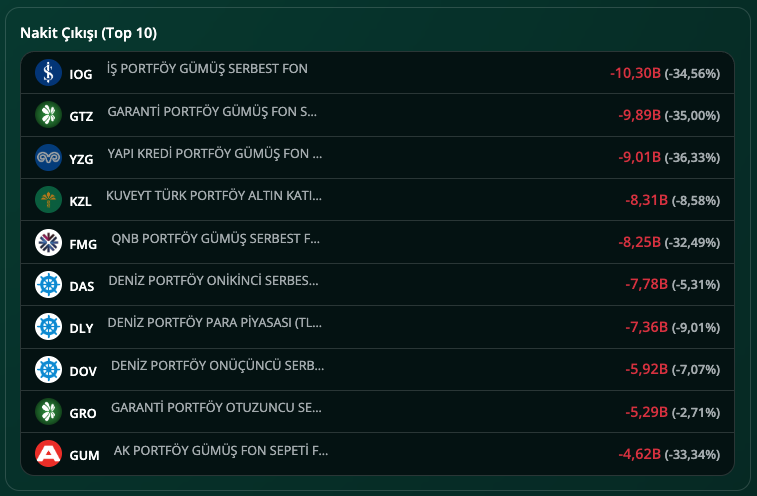Select the GUM fund code
This screenshot has height=496, width=757.
pyautogui.click(x=84, y=455)
